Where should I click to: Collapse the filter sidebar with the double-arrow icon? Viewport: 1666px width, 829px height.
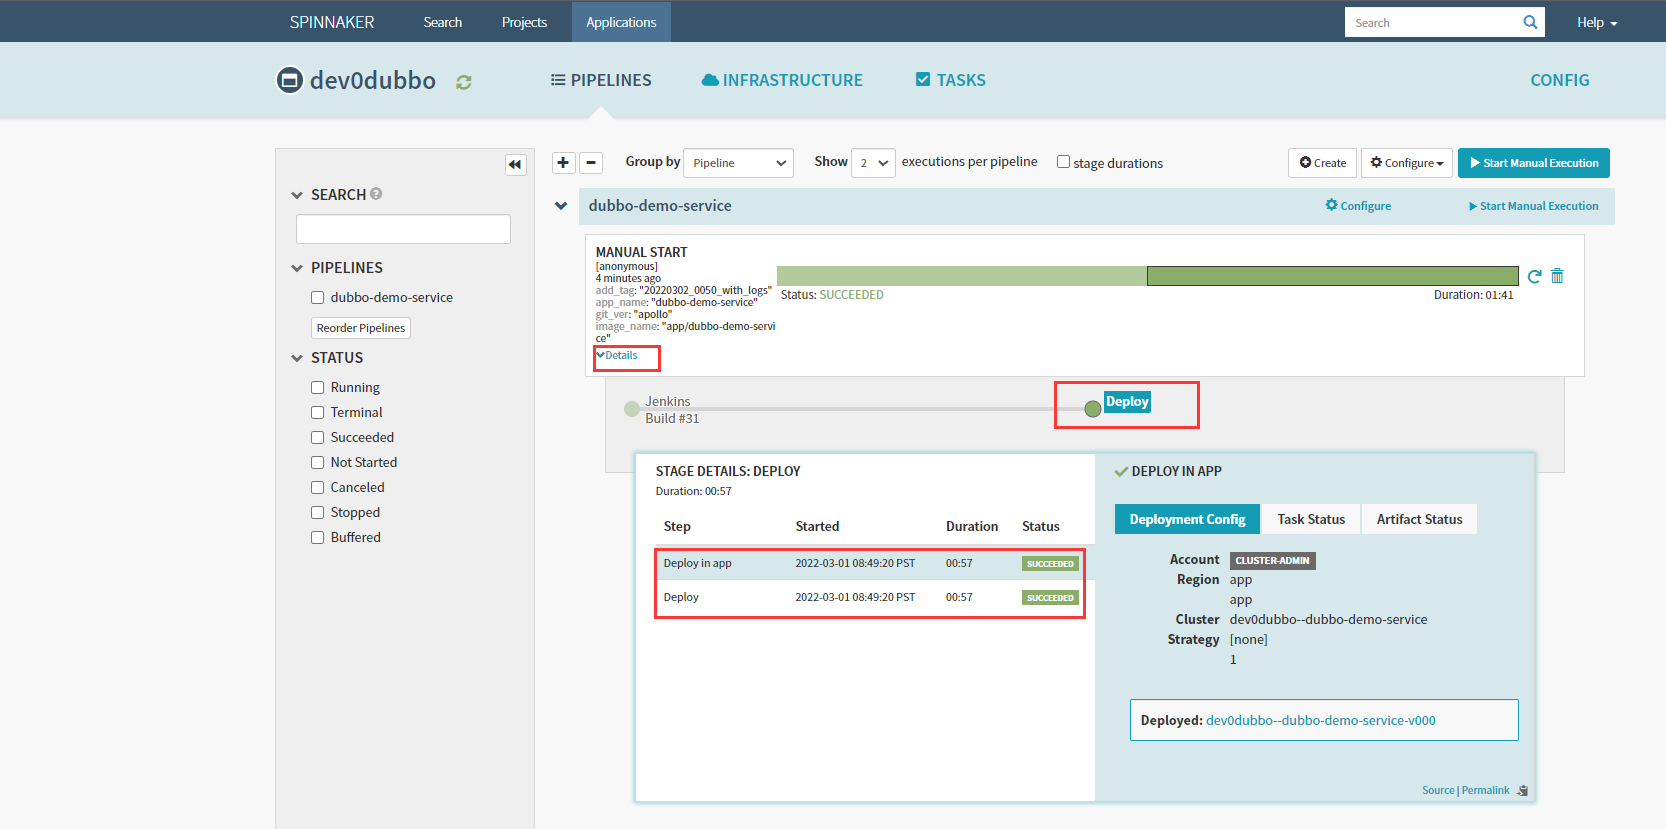[x=515, y=164]
